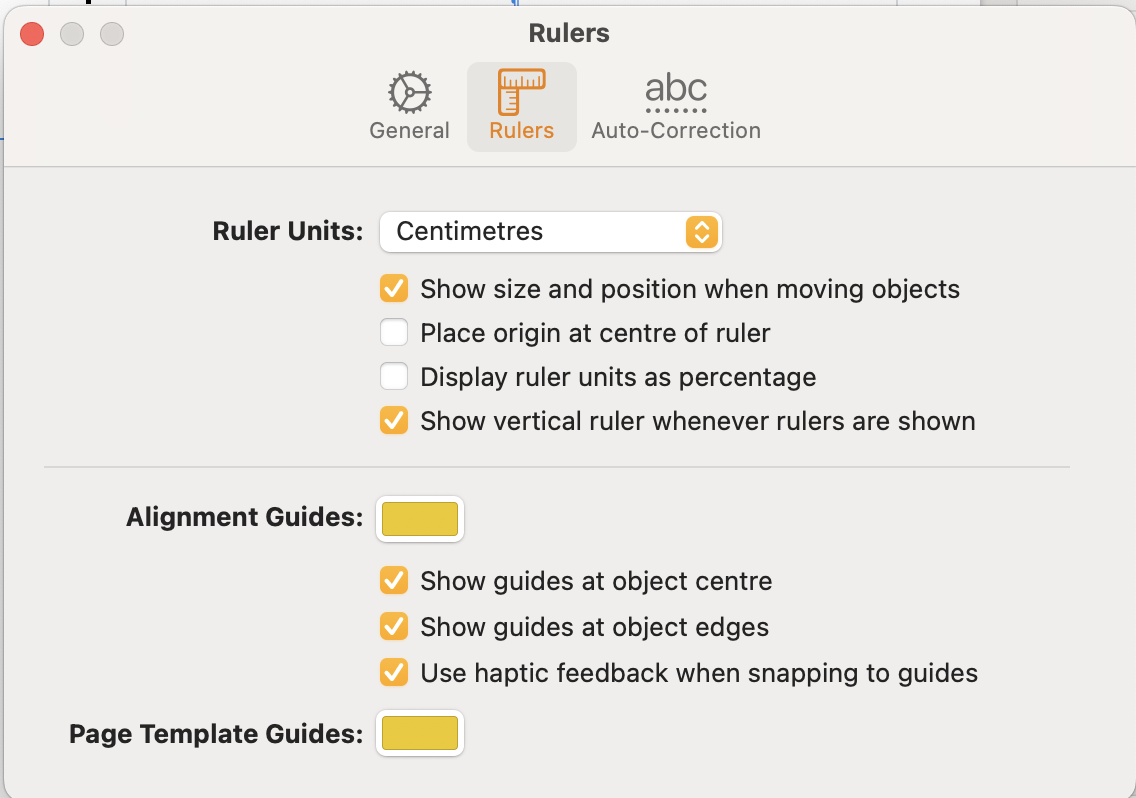This screenshot has height=798, width=1136.
Task: Expand the Ruler Units dropdown arrows
Action: click(701, 232)
